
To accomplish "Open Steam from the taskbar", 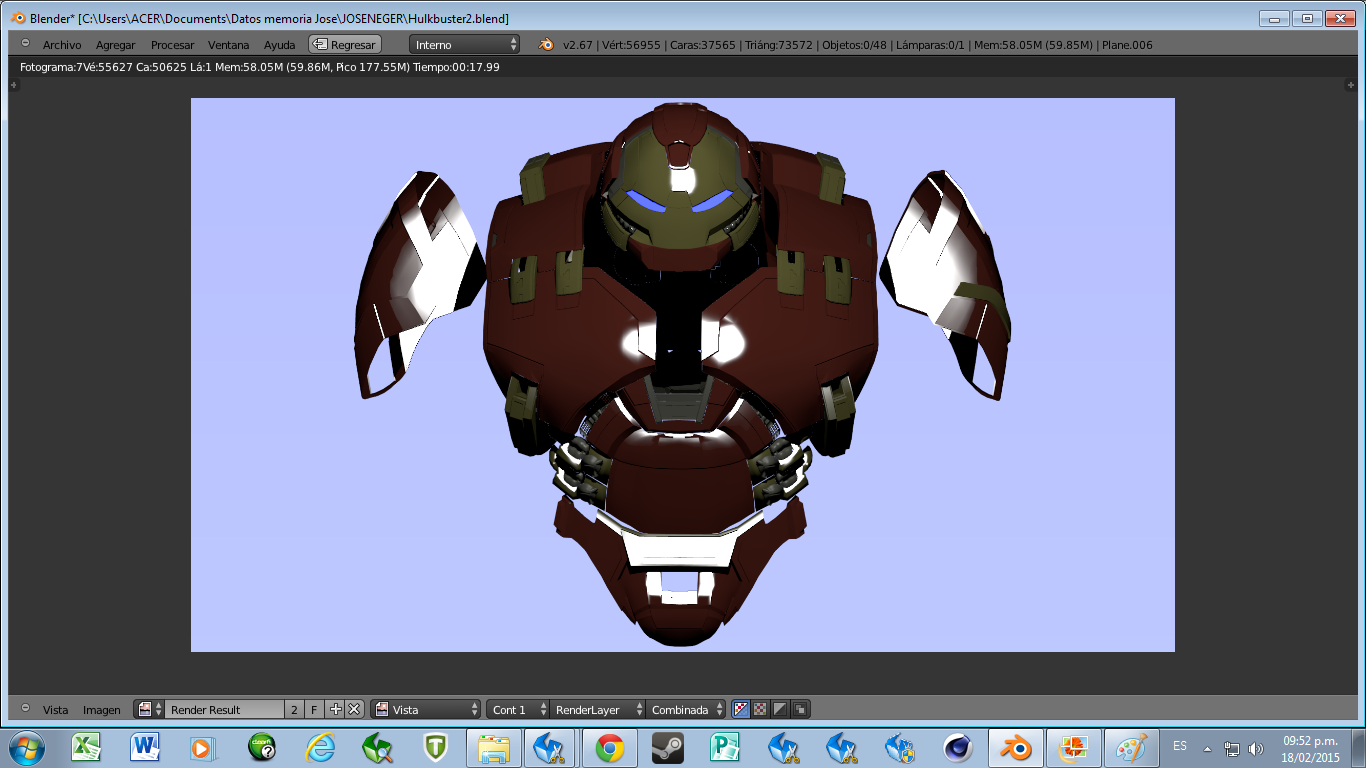I will [667, 748].
